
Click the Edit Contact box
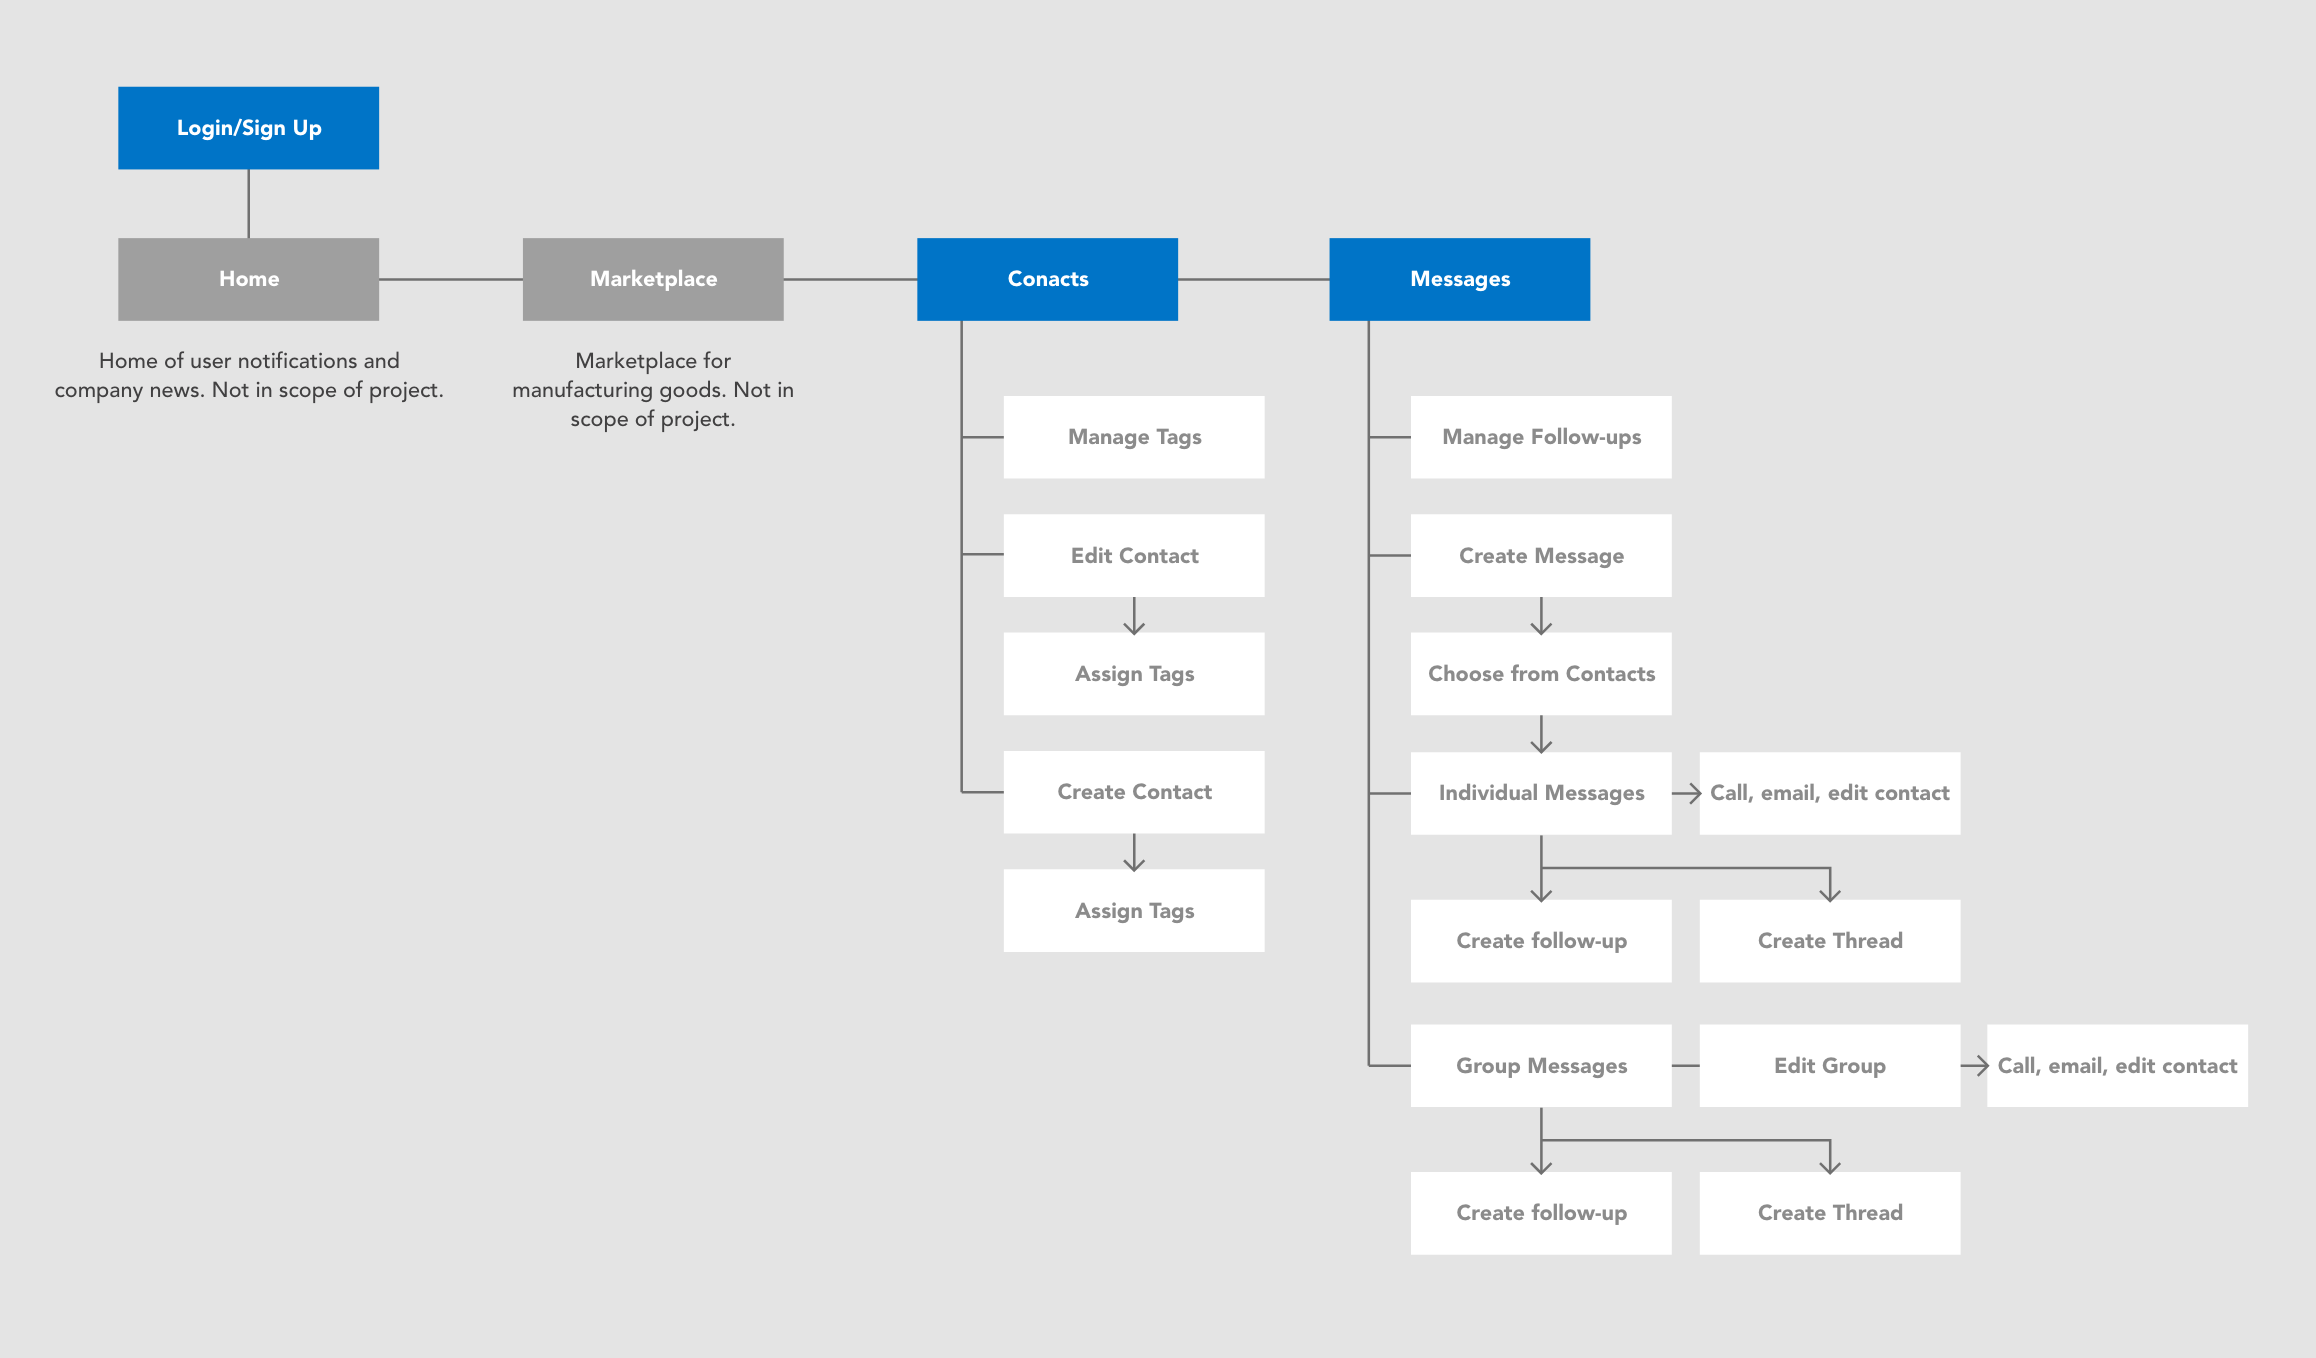coord(1134,556)
